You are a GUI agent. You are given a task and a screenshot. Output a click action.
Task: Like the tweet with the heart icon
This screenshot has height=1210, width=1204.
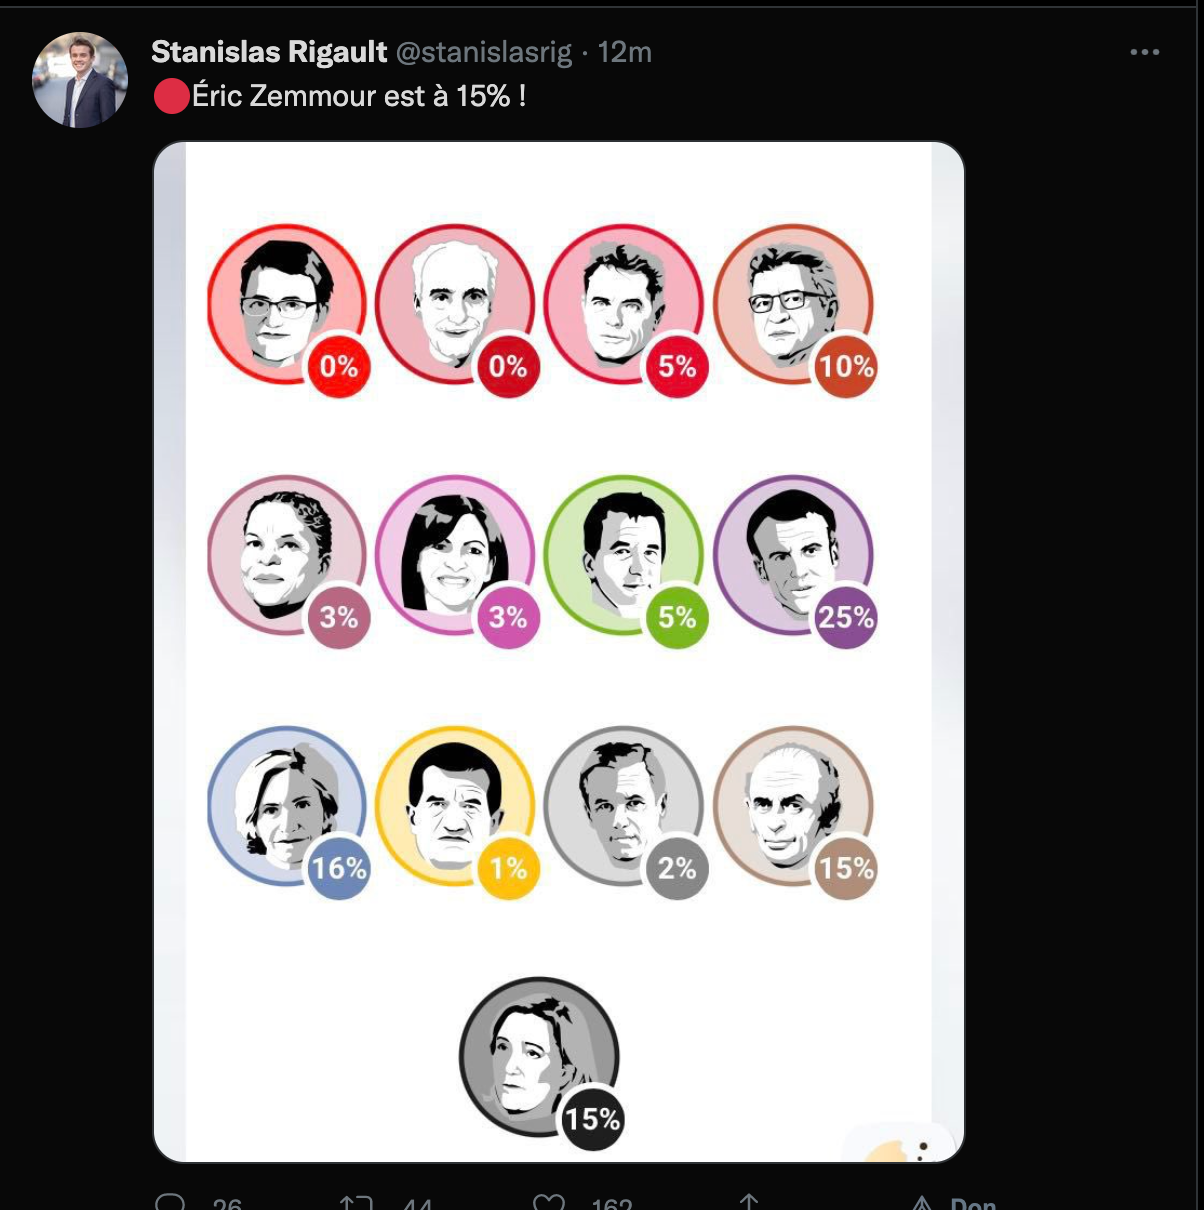[x=549, y=1202]
